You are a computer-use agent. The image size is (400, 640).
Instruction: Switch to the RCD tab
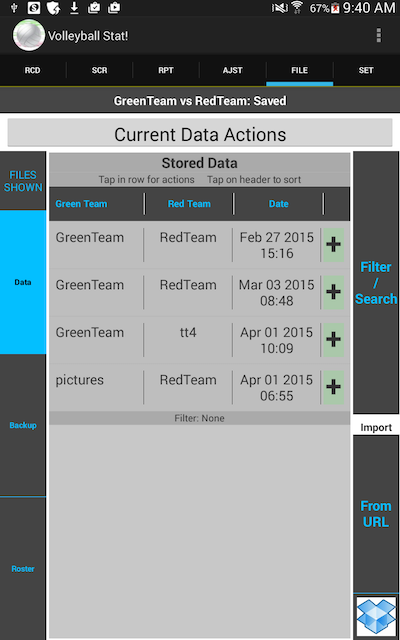coord(33,70)
